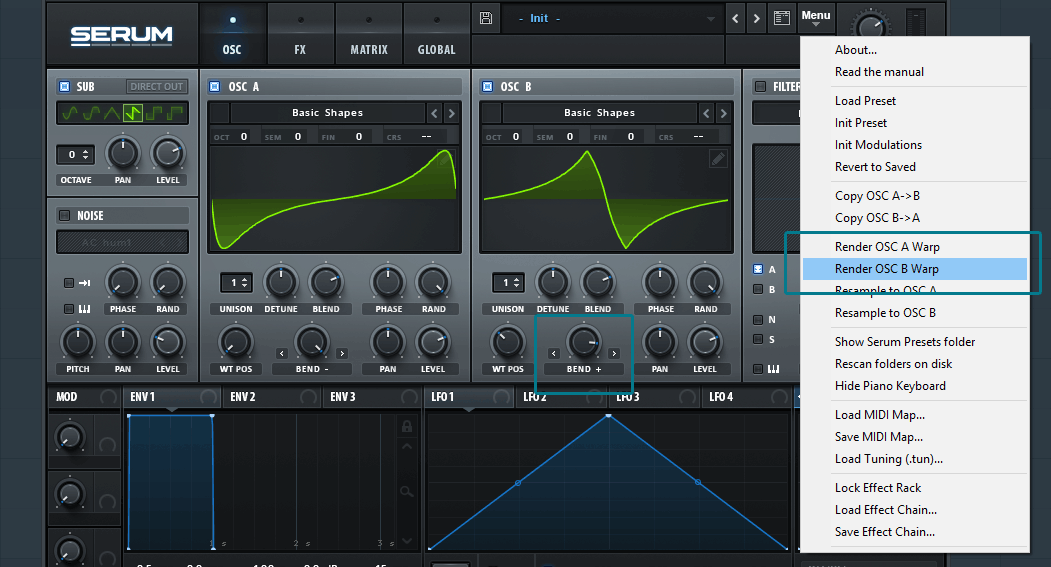
Task: Enable the NOISE oscillator
Action: [64, 215]
